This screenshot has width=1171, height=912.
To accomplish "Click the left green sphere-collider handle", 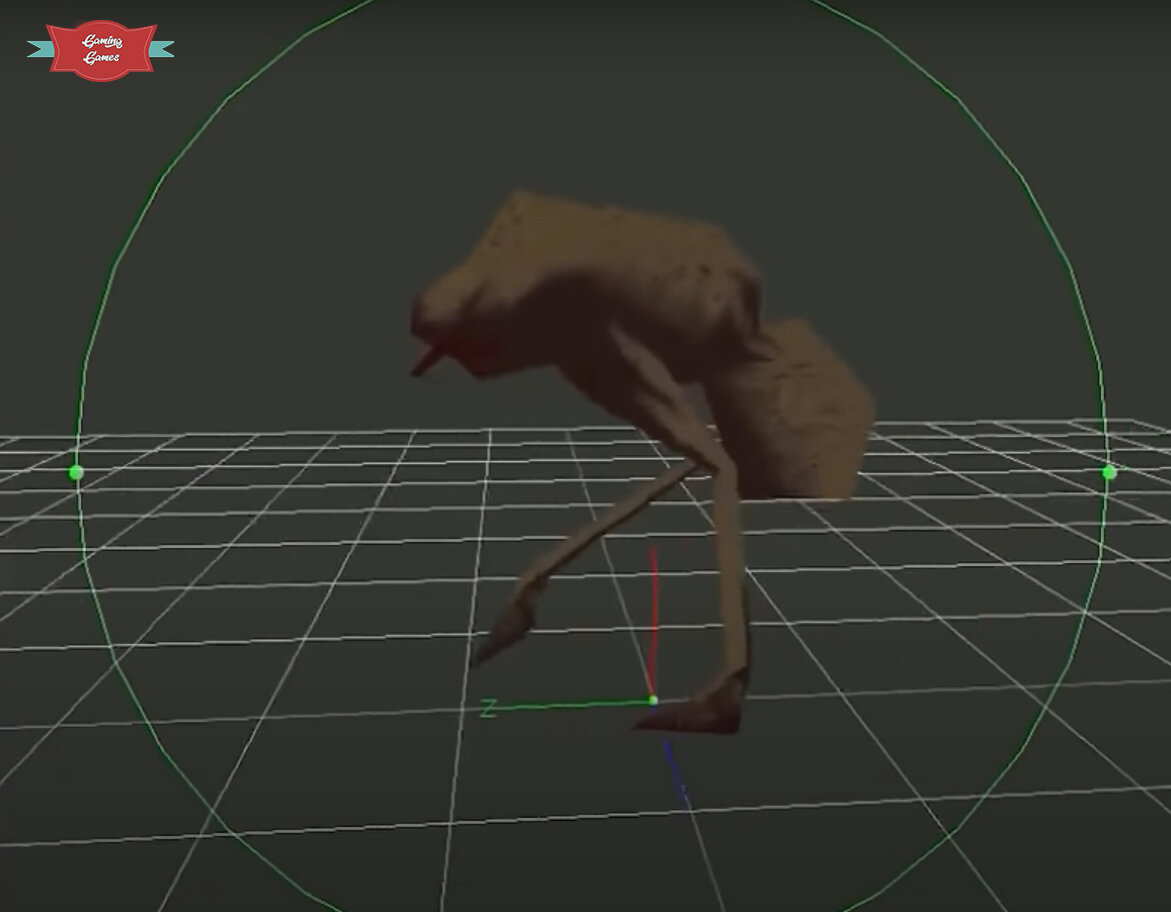I will 76,472.
